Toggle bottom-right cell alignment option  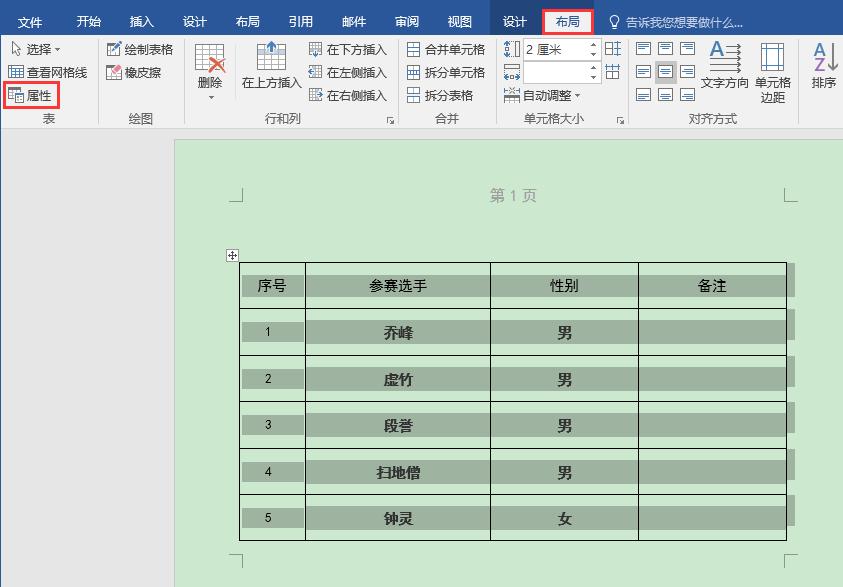click(687, 95)
